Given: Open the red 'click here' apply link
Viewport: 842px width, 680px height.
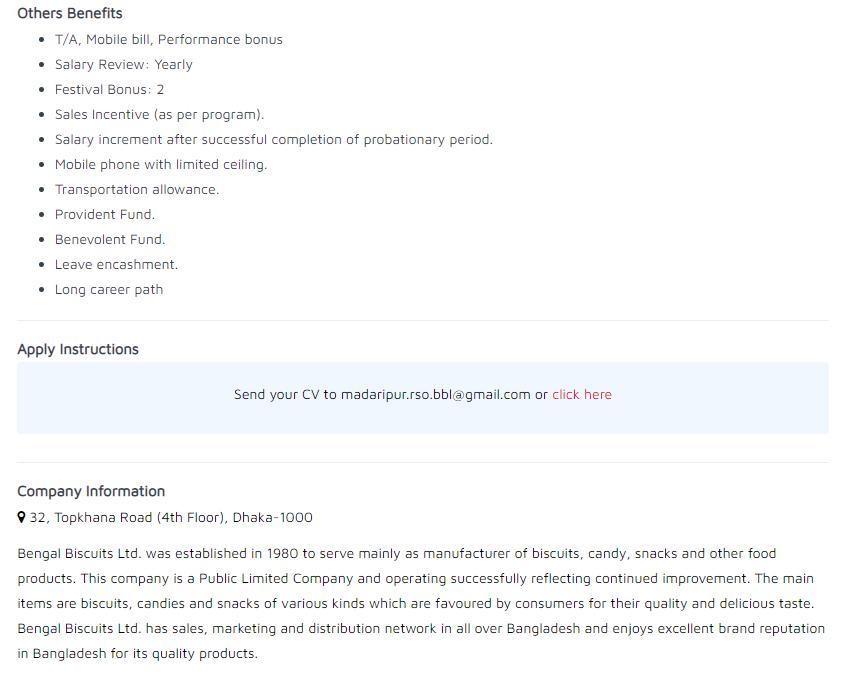Looking at the screenshot, I should tap(582, 394).
